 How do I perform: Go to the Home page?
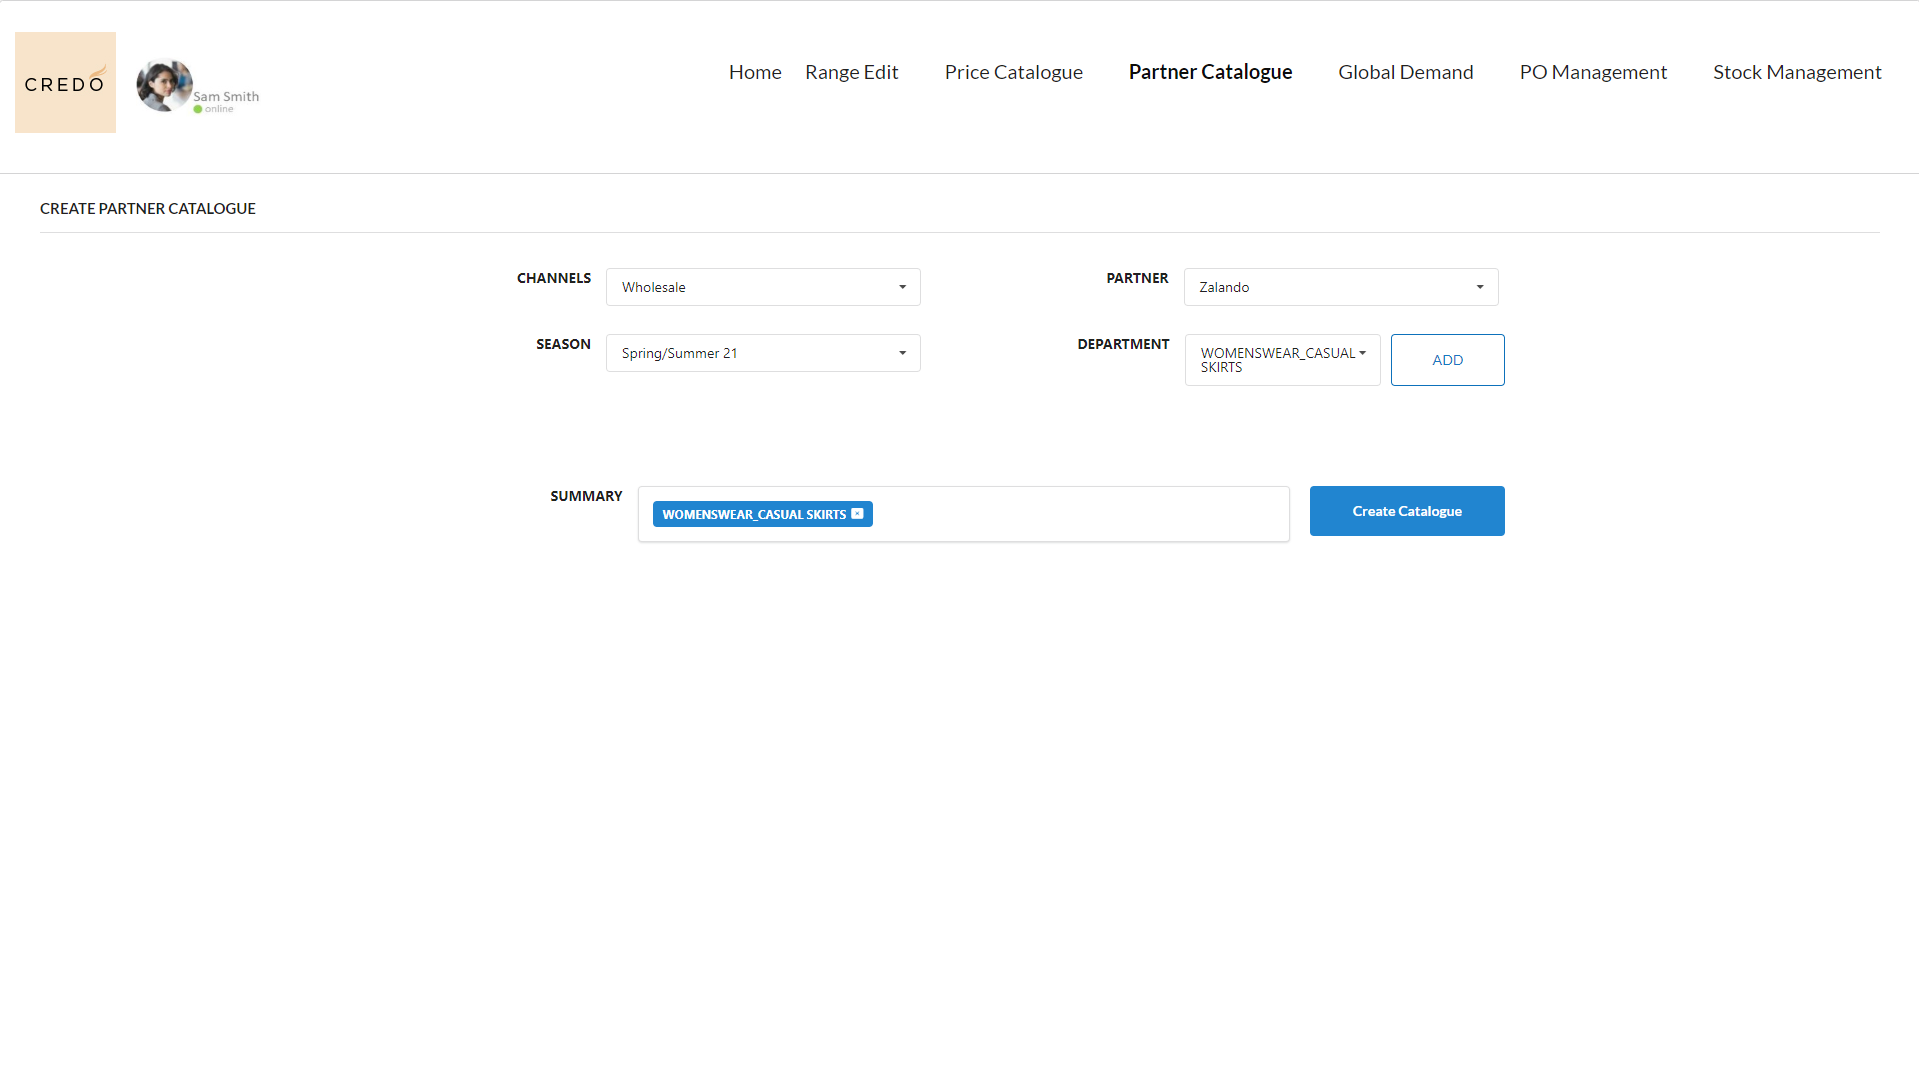(x=754, y=72)
